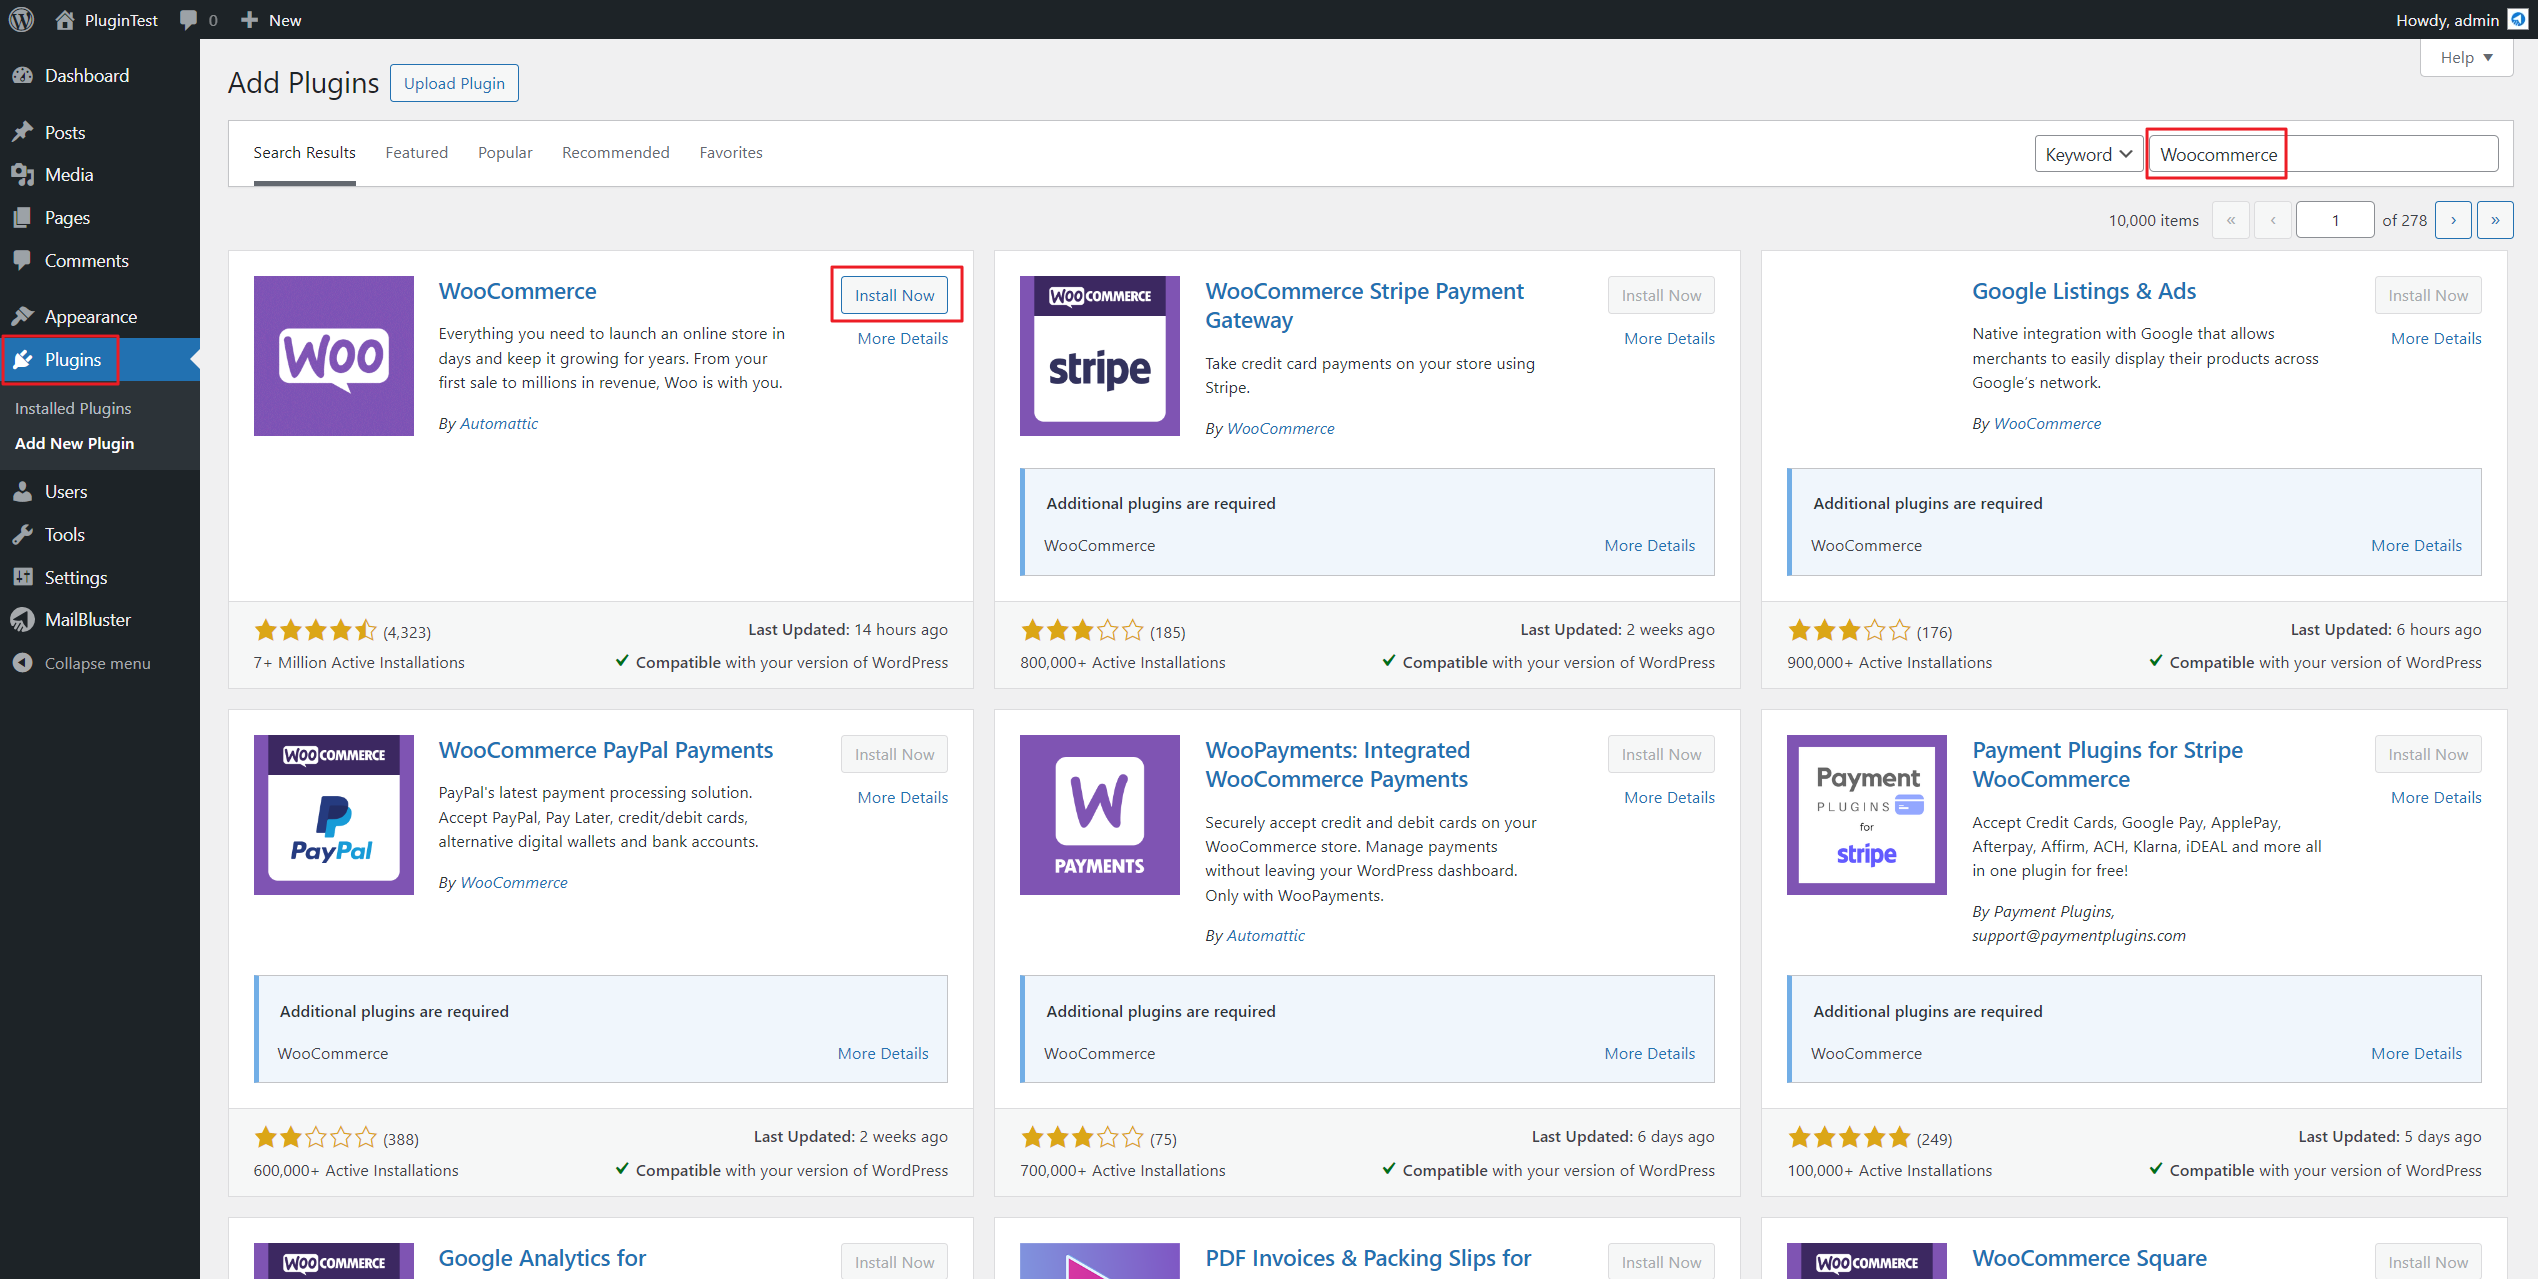Click the Upload Plugin button
This screenshot has height=1279, width=2538.
coord(454,84)
